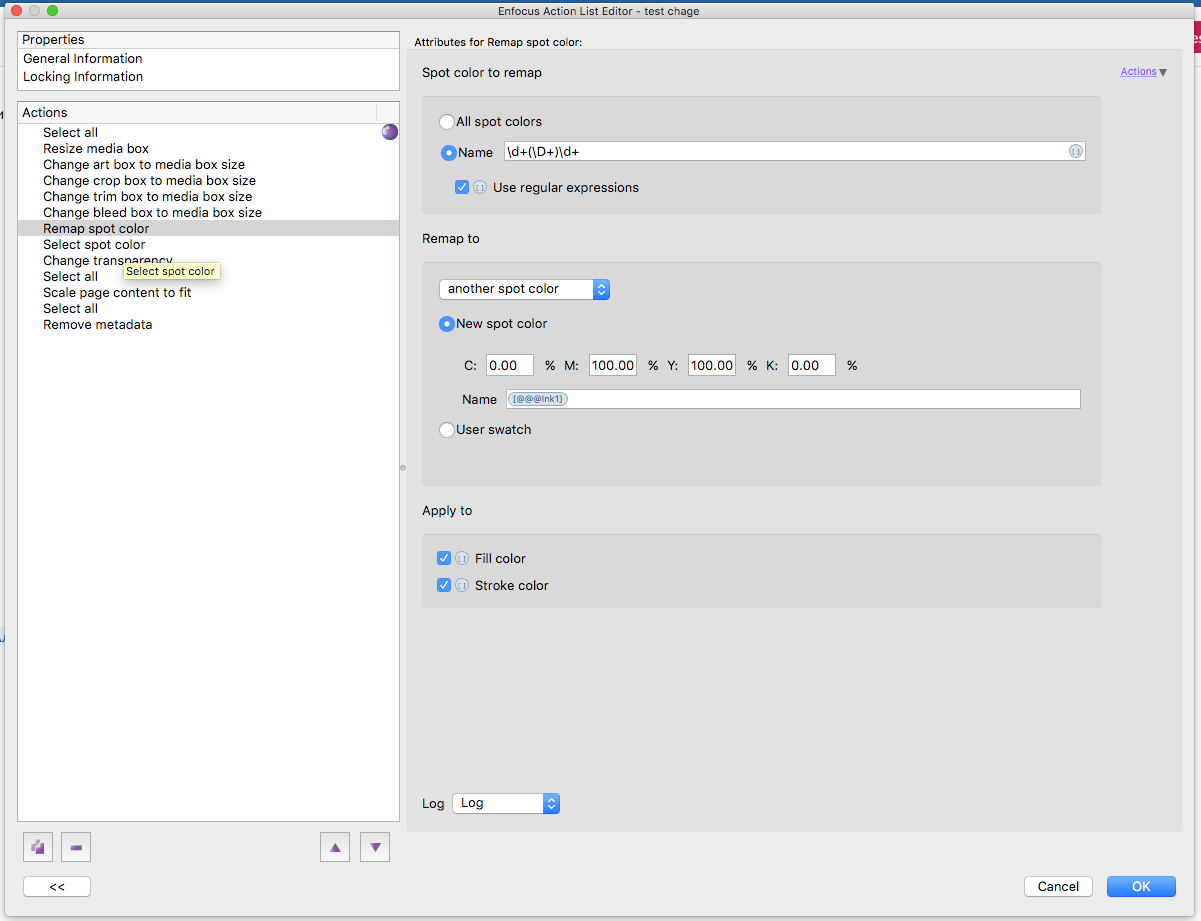Viewport: 1201px width, 921px height.
Task: Move the selected action up with the up arrow
Action: pyautogui.click(x=335, y=847)
